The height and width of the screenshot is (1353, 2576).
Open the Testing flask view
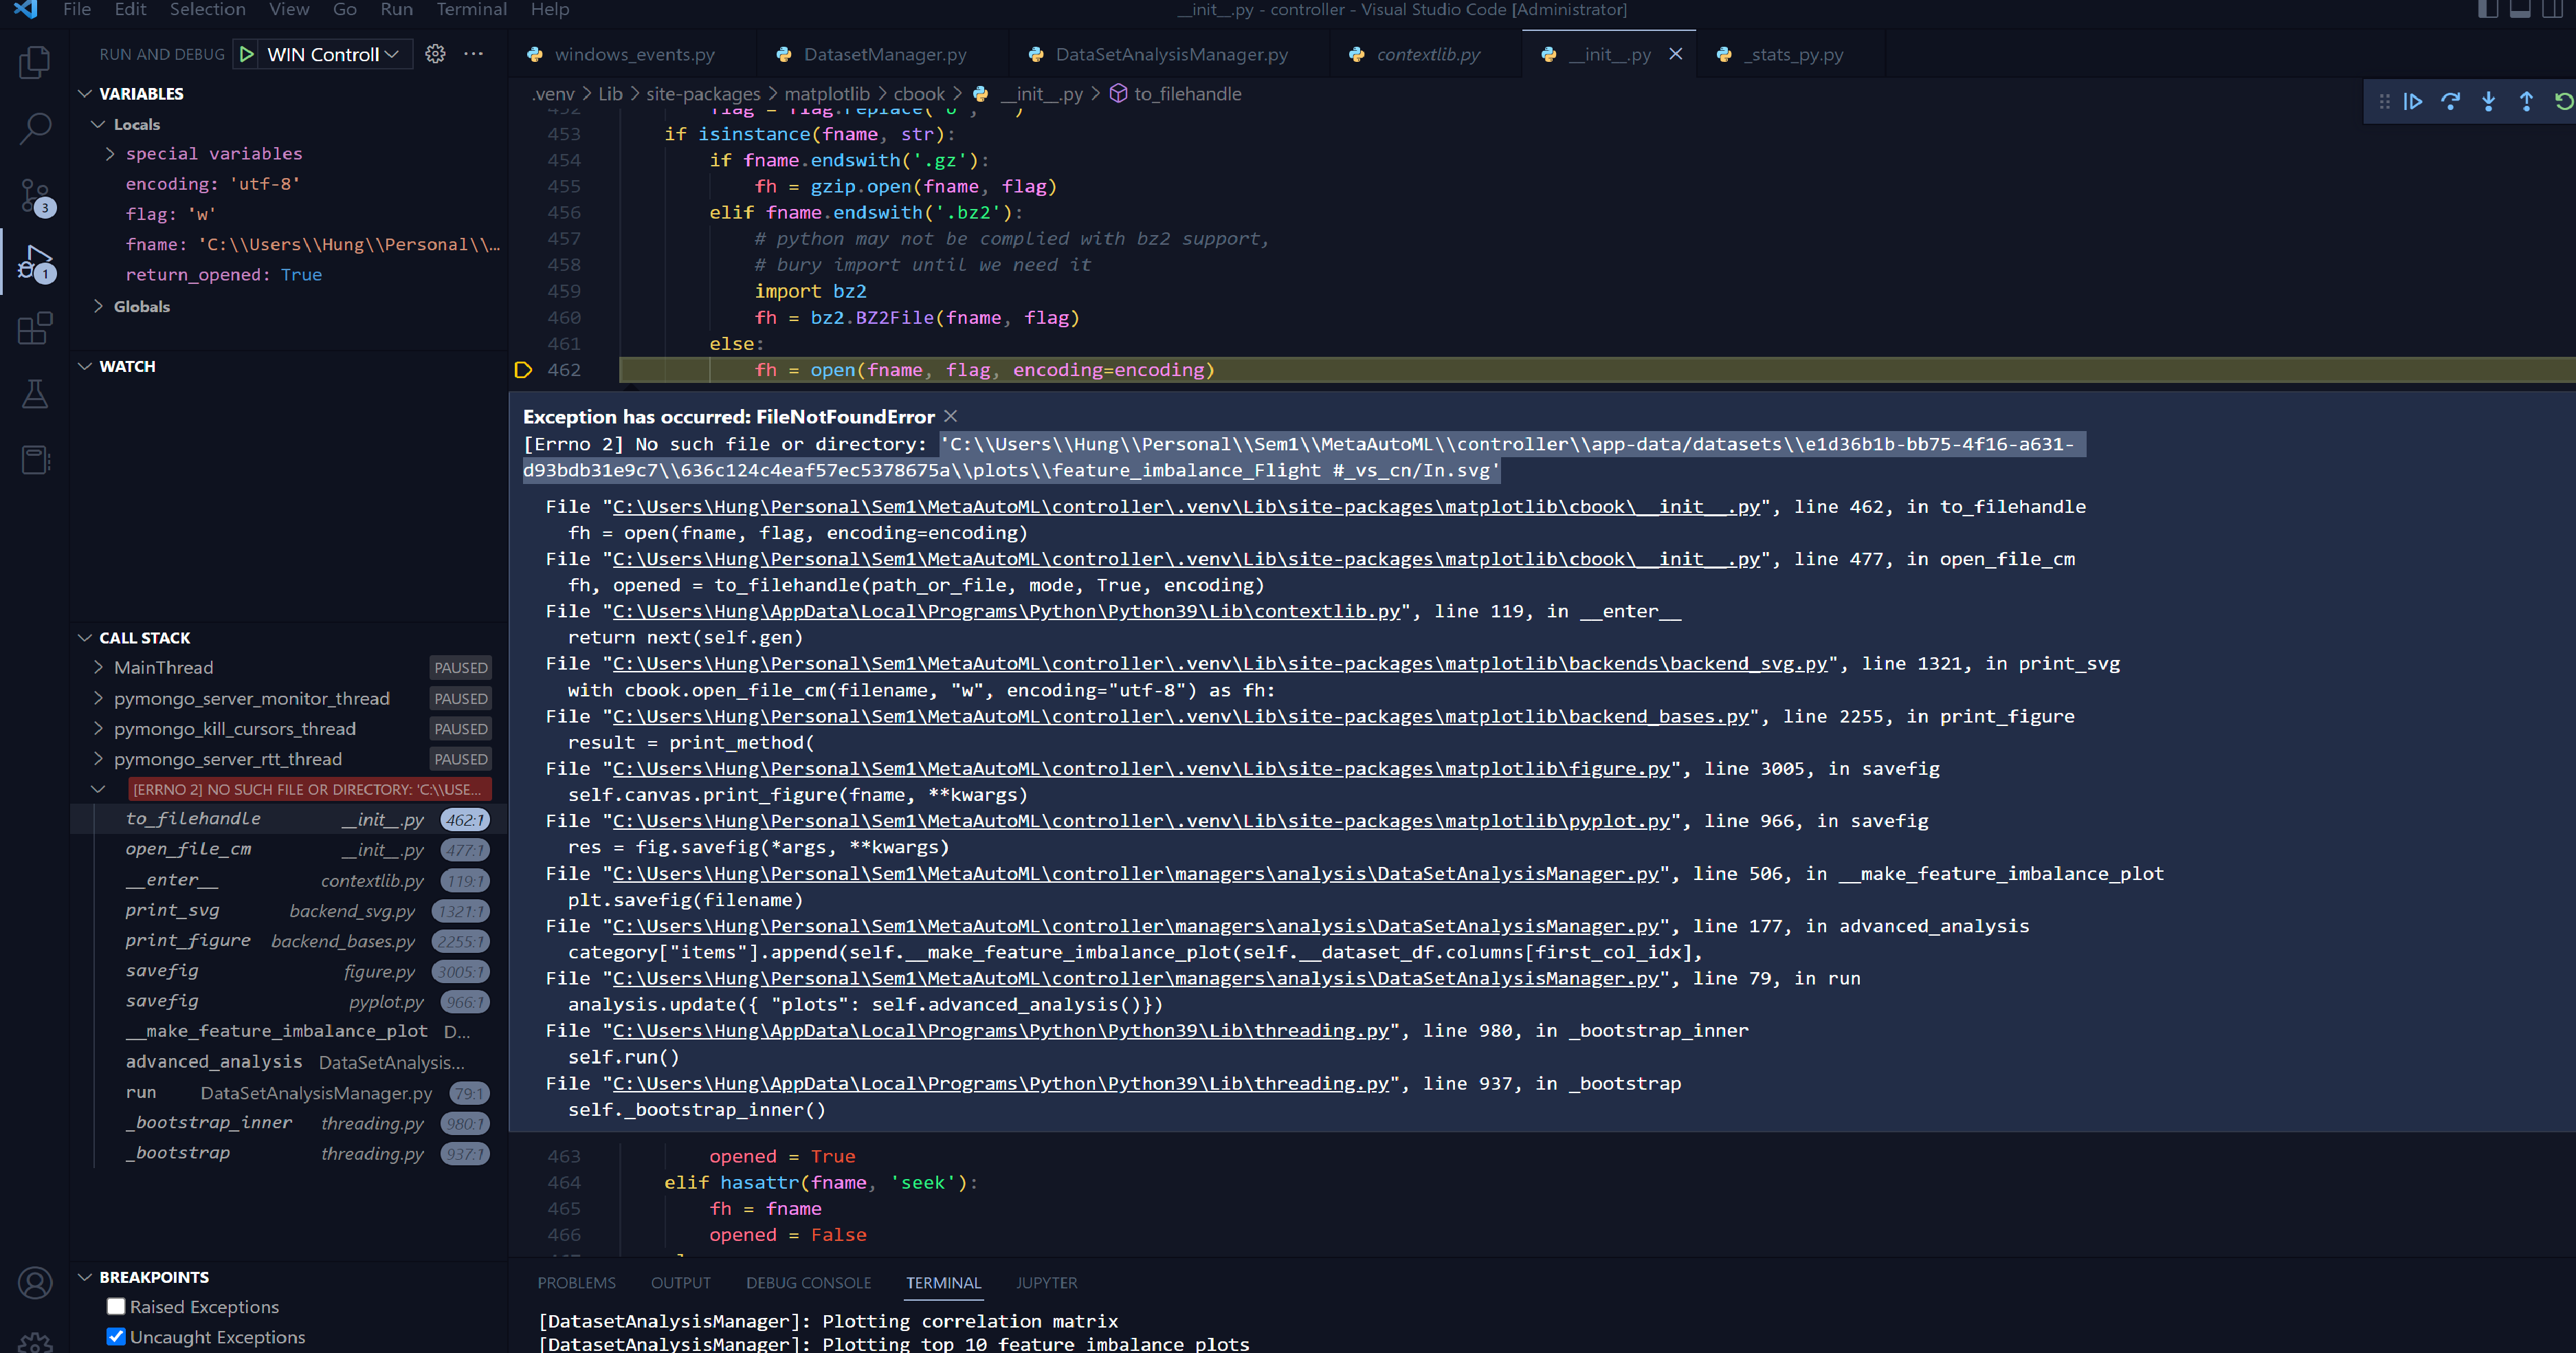35,394
